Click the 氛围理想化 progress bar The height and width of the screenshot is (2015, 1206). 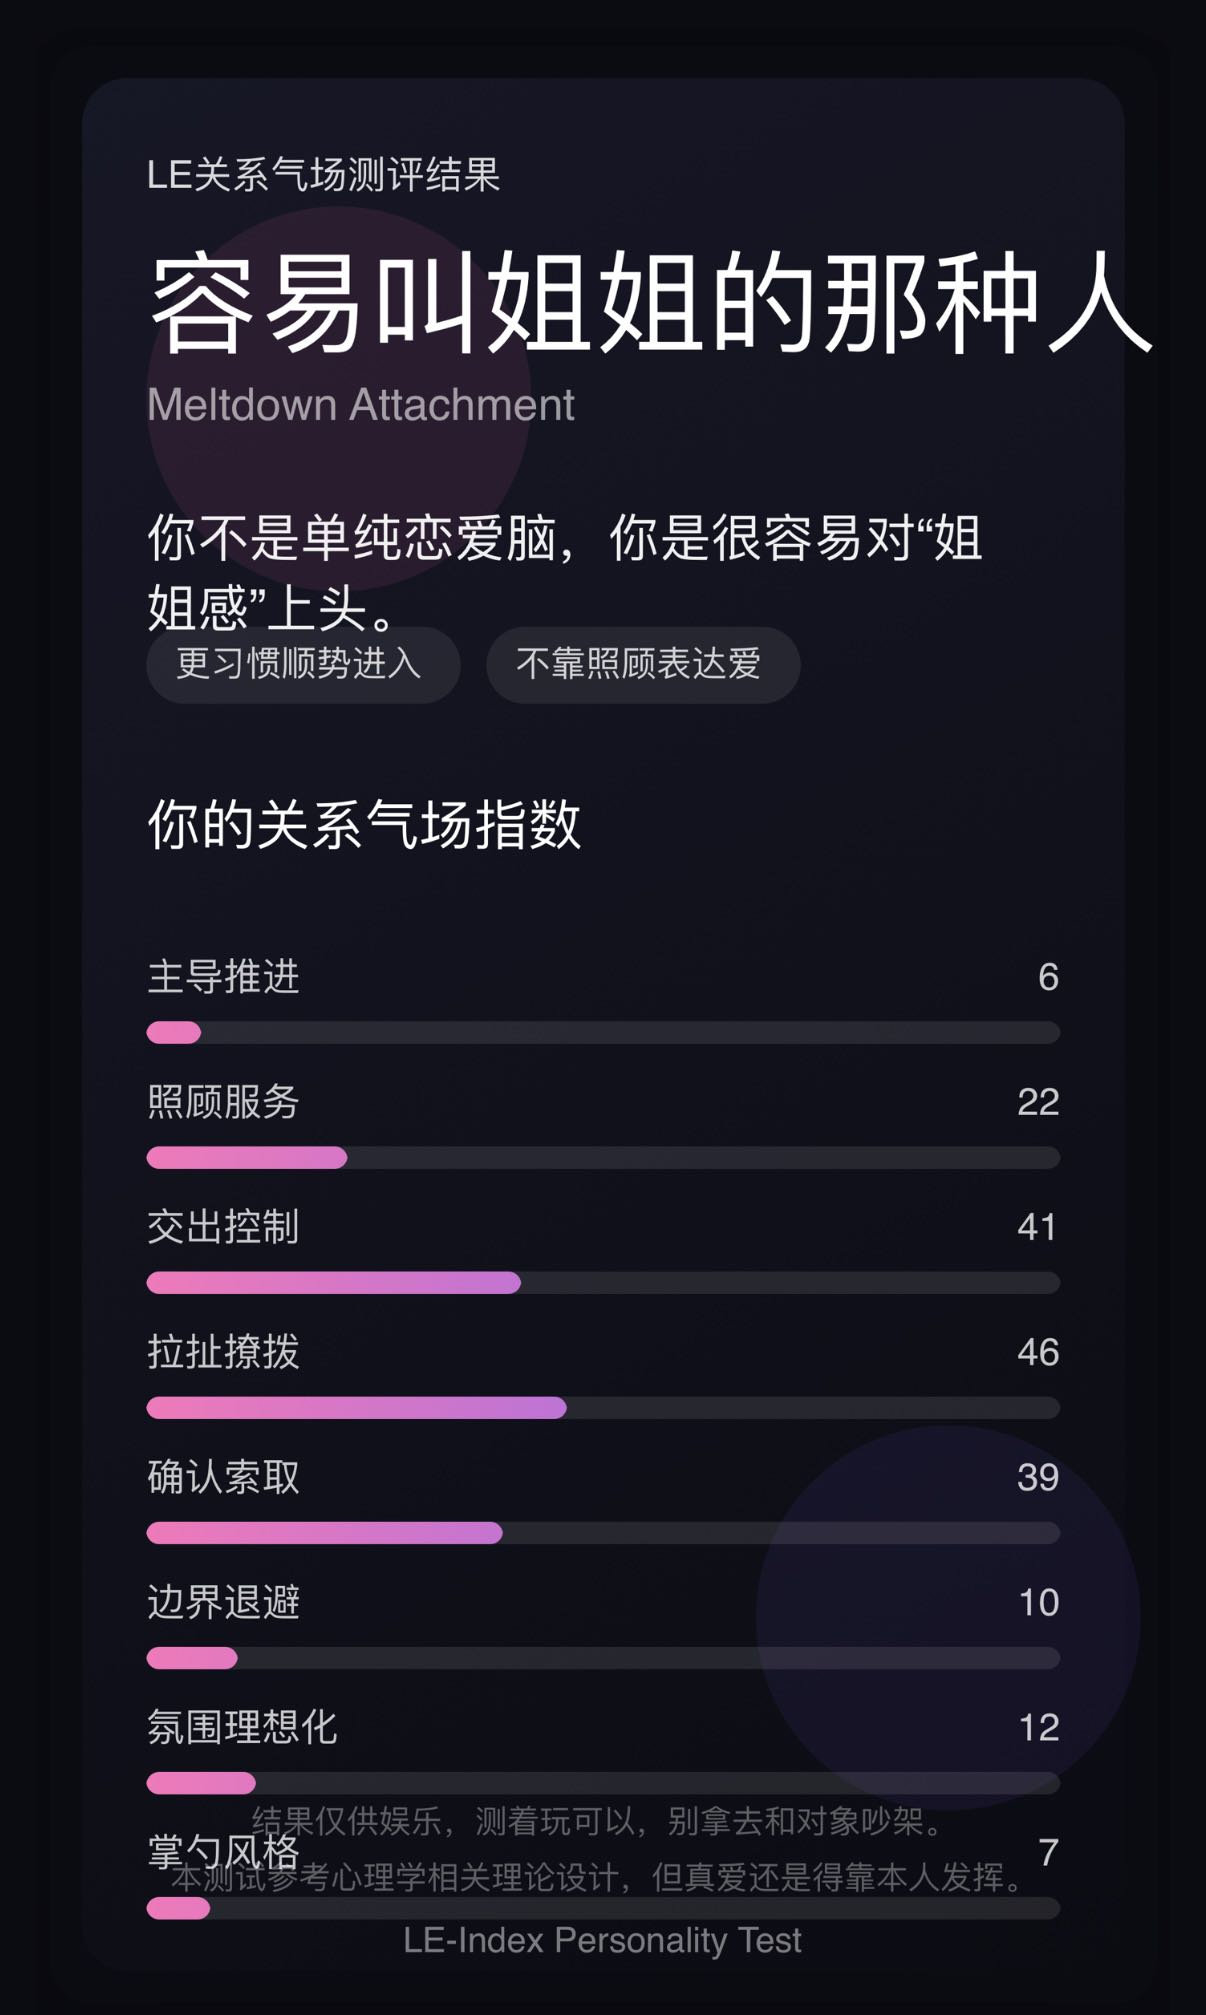tap(603, 1783)
